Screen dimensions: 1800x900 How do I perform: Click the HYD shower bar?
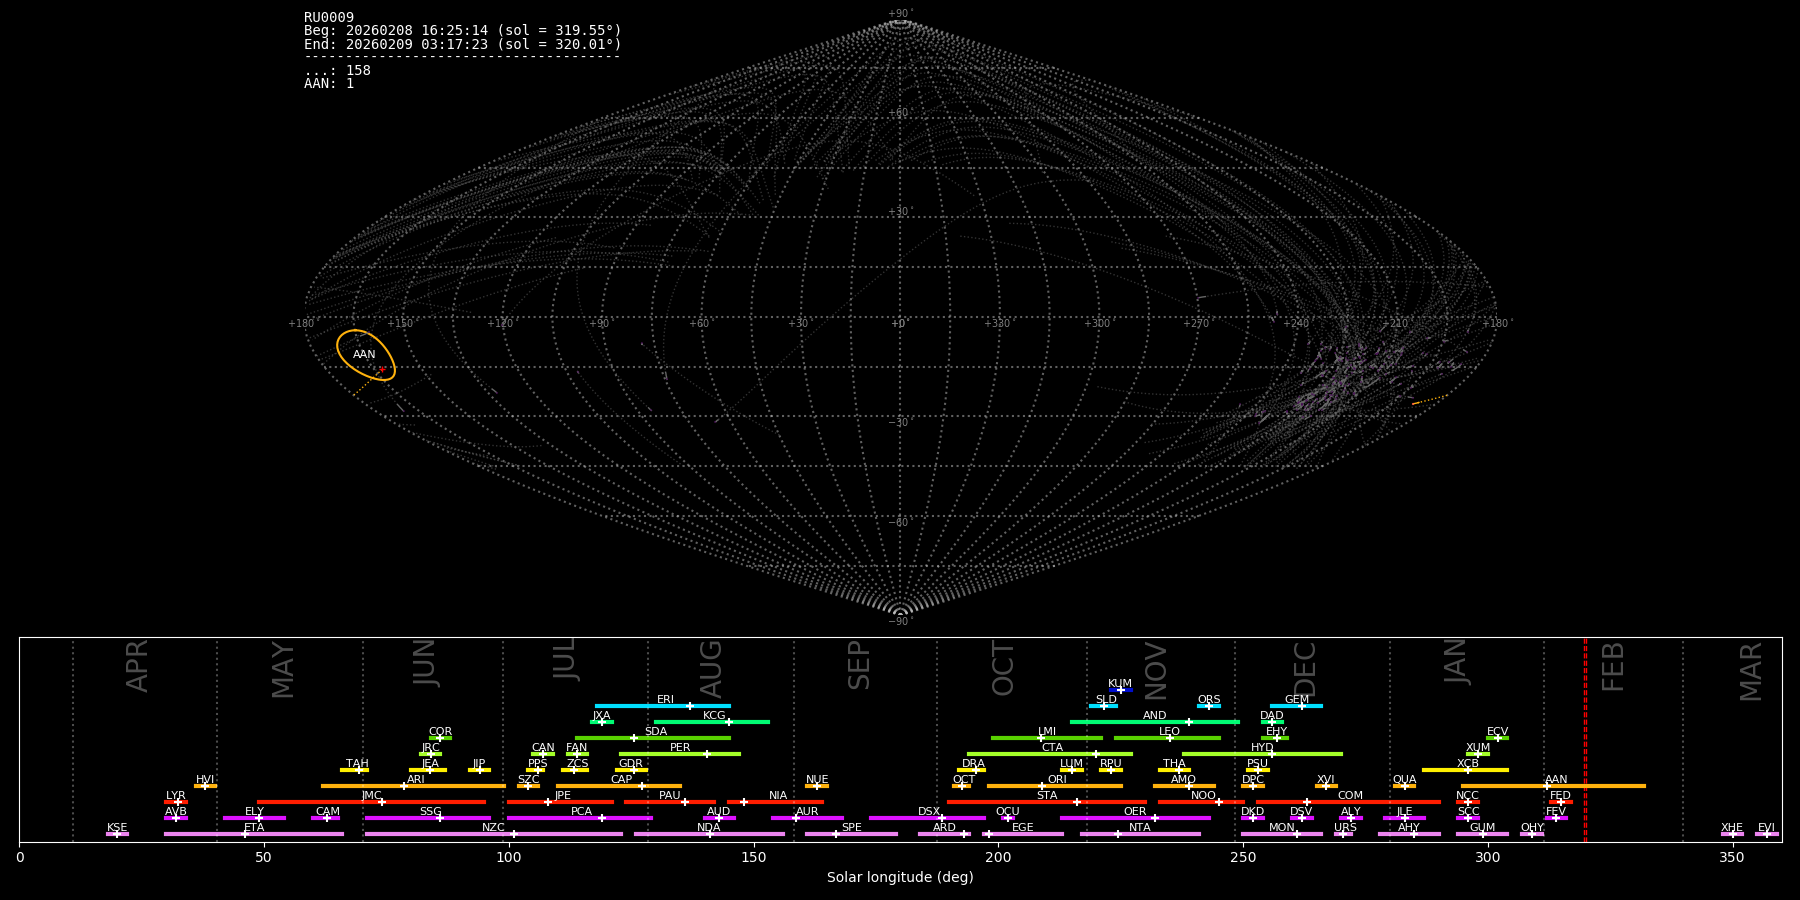coord(1262,754)
